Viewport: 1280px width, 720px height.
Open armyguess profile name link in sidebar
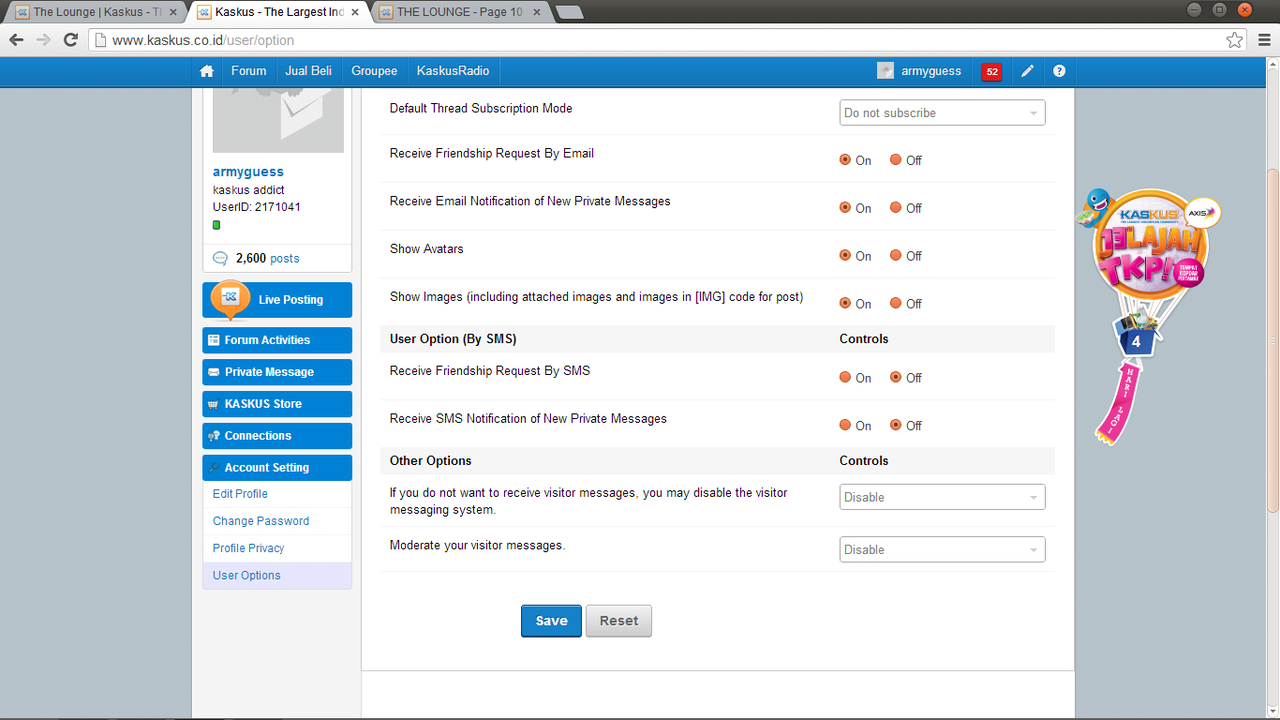point(248,172)
